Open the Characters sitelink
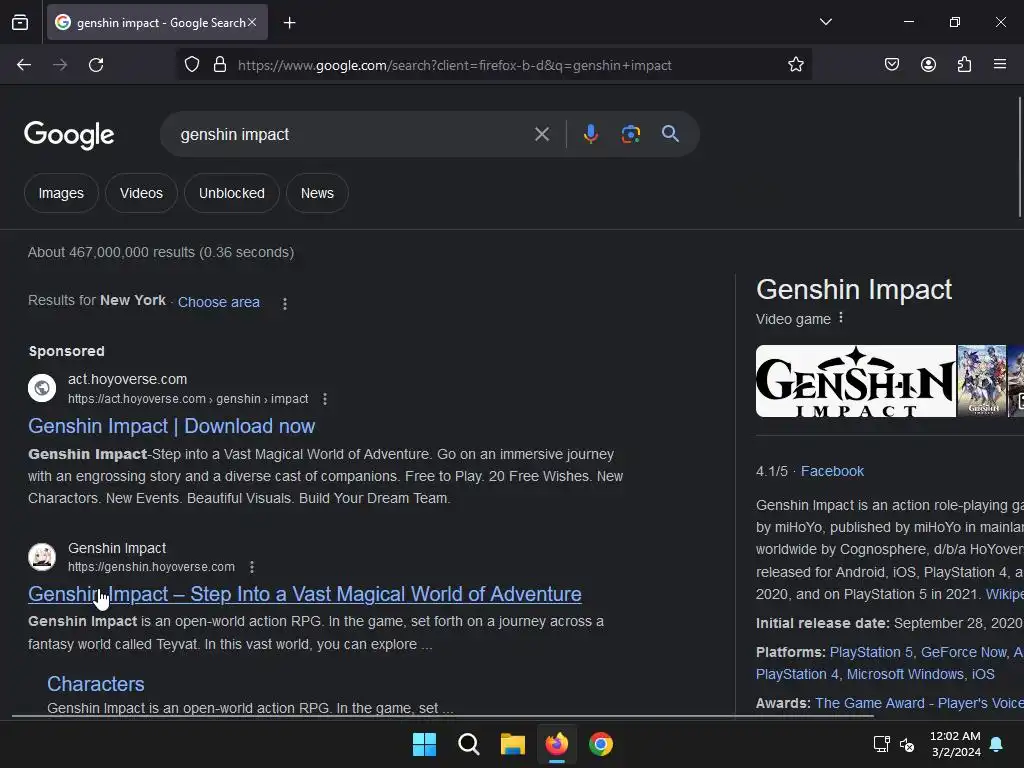 [95, 684]
